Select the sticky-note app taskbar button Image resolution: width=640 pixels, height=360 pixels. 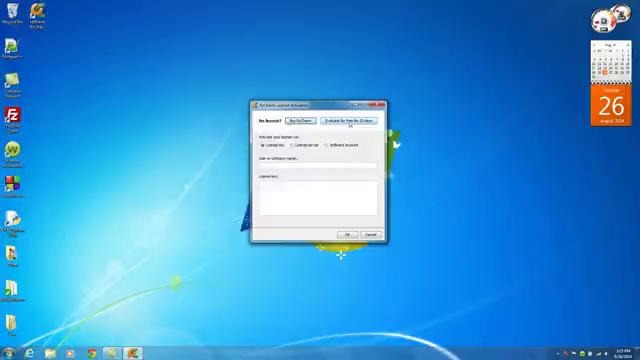112,353
